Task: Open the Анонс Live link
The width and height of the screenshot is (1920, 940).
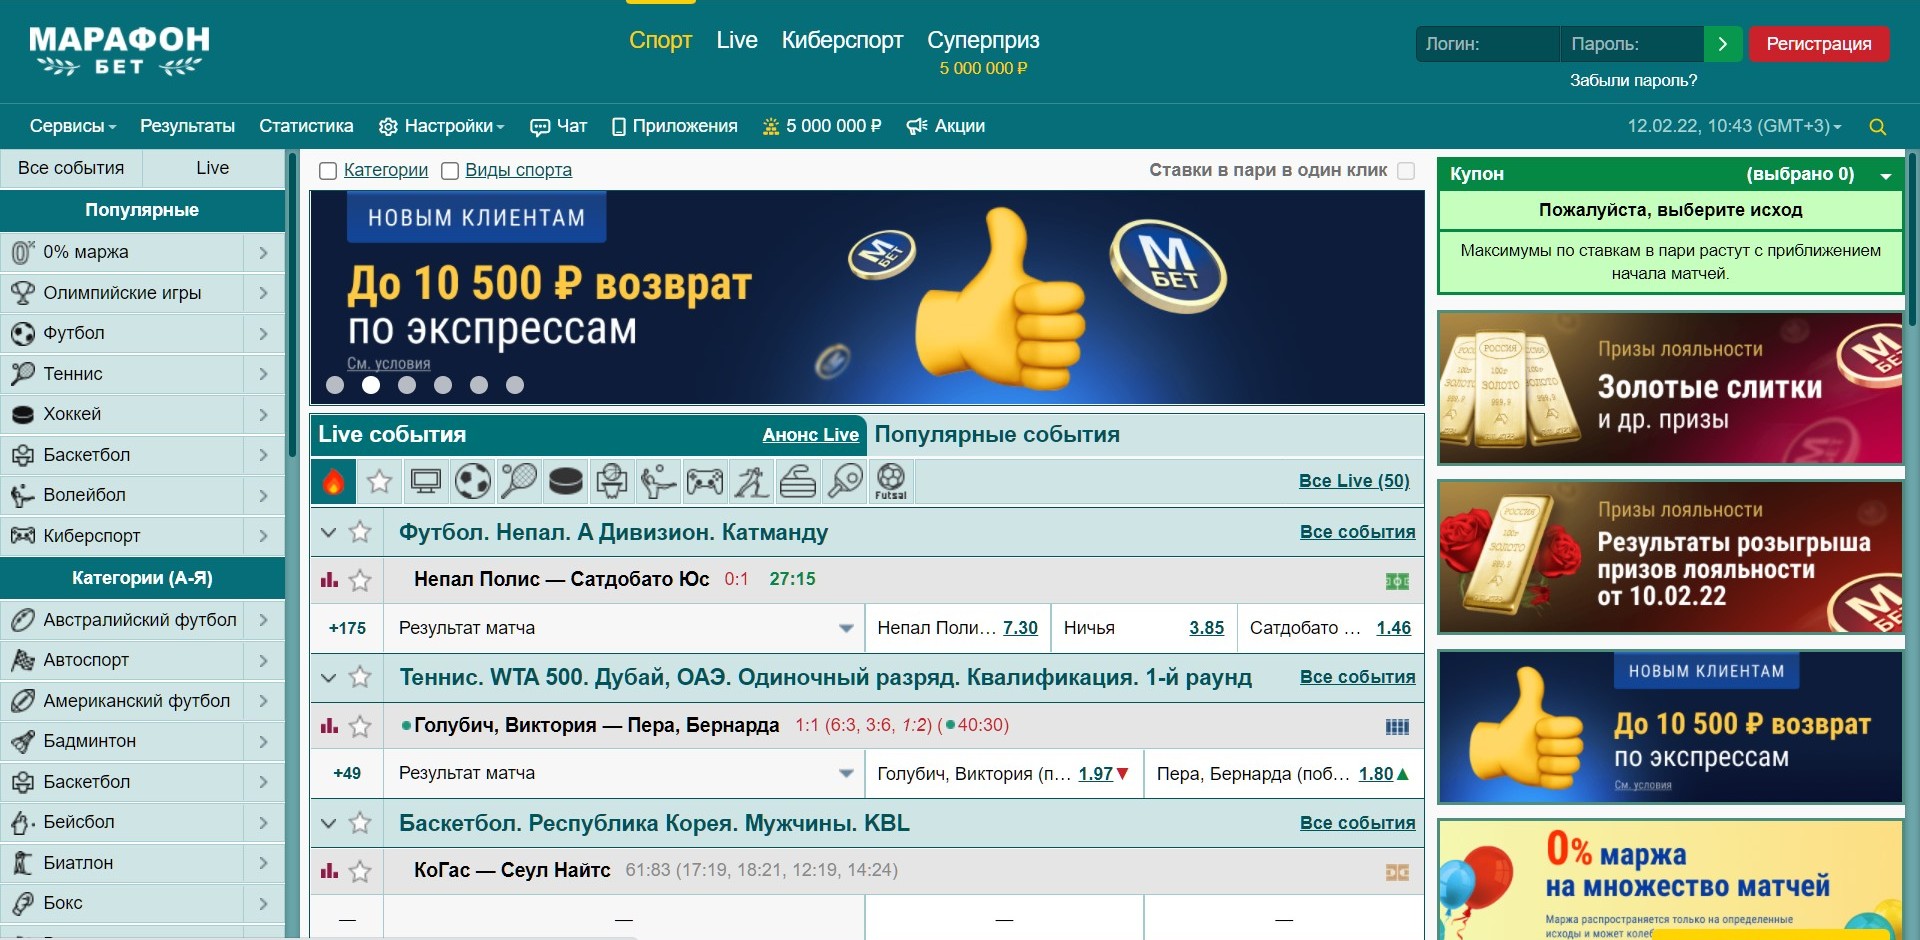Action: [x=810, y=435]
